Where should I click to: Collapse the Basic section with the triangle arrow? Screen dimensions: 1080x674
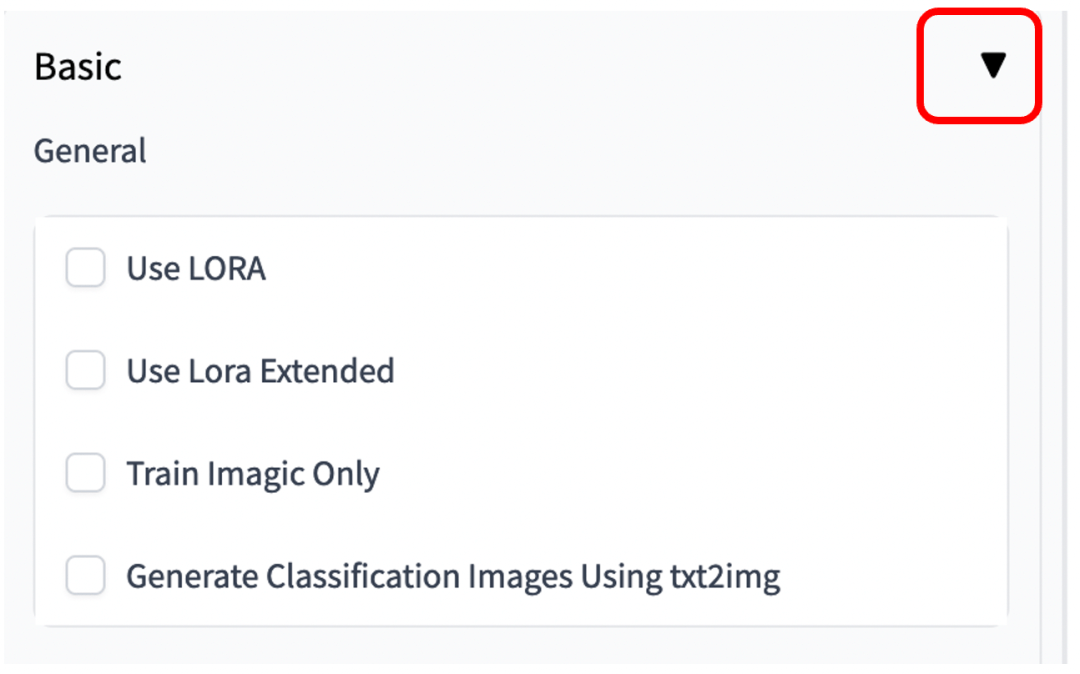point(992,66)
